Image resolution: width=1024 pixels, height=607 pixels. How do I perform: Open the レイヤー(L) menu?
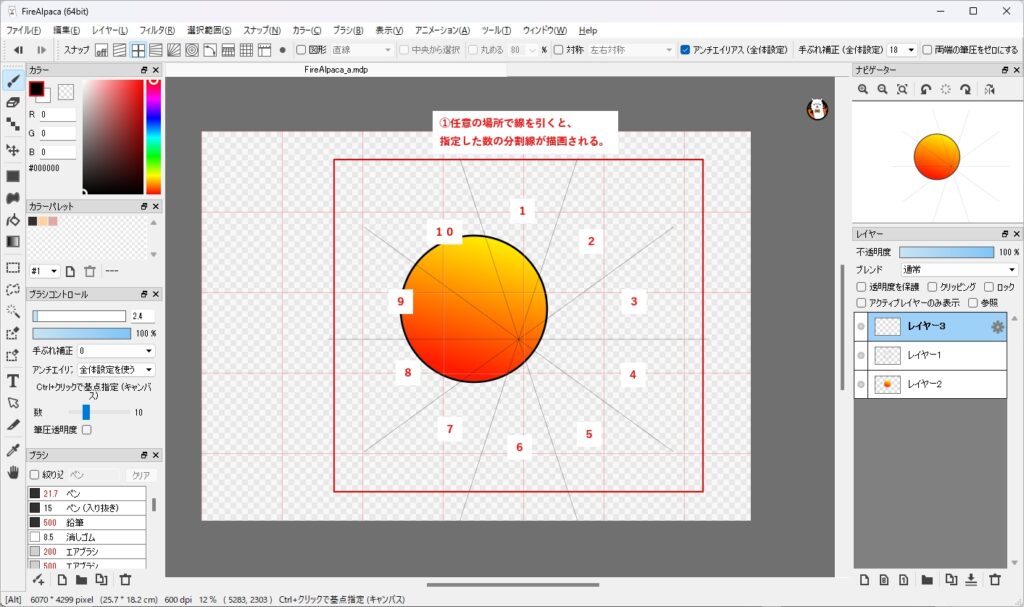pyautogui.click(x=110, y=30)
